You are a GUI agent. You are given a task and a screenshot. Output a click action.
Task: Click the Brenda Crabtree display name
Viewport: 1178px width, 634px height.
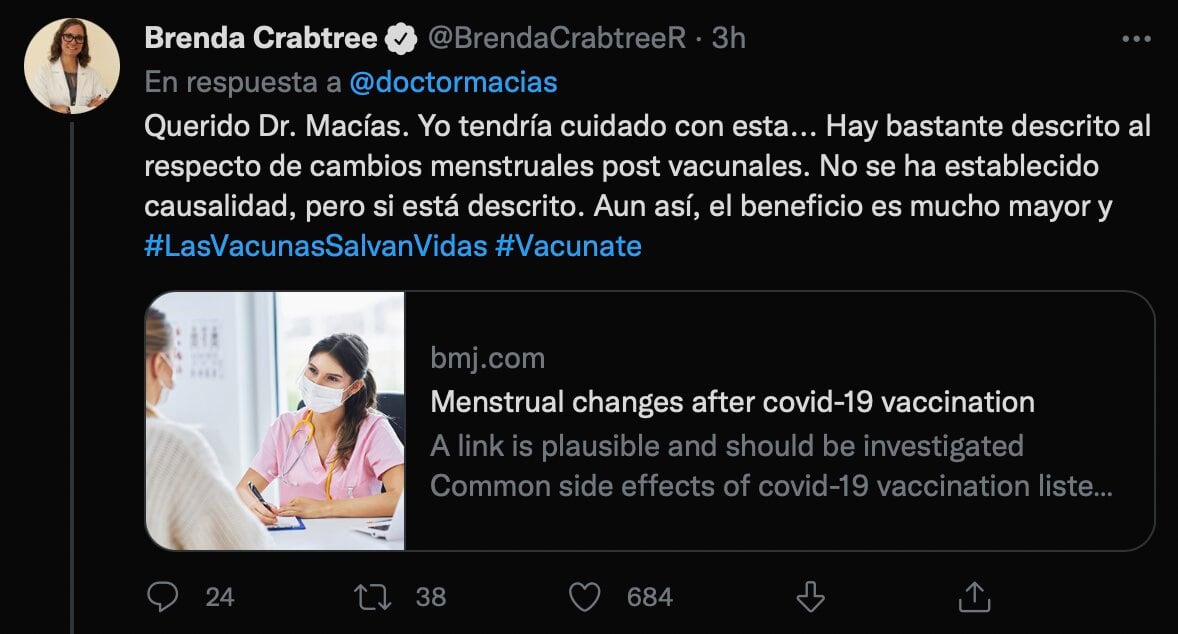tap(260, 39)
